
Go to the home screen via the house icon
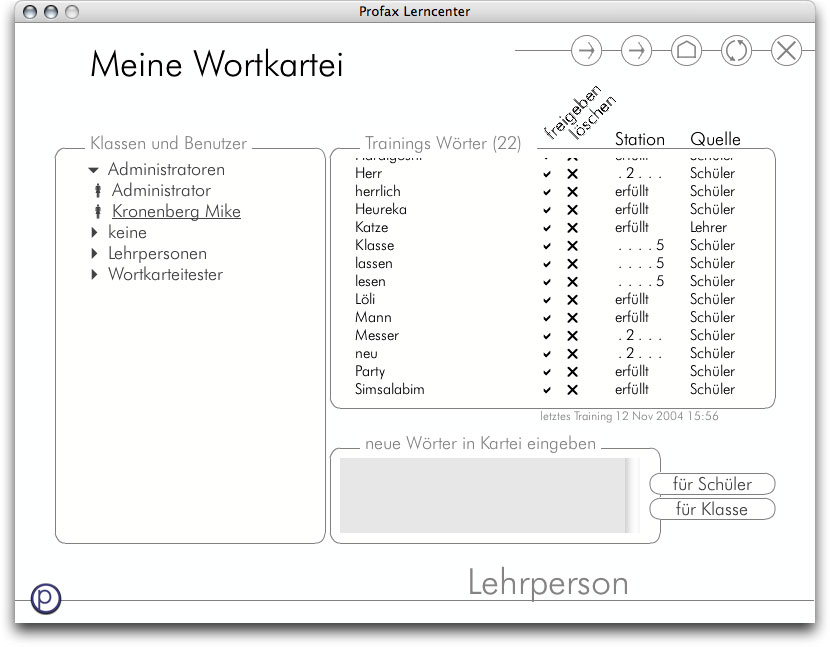coord(687,51)
